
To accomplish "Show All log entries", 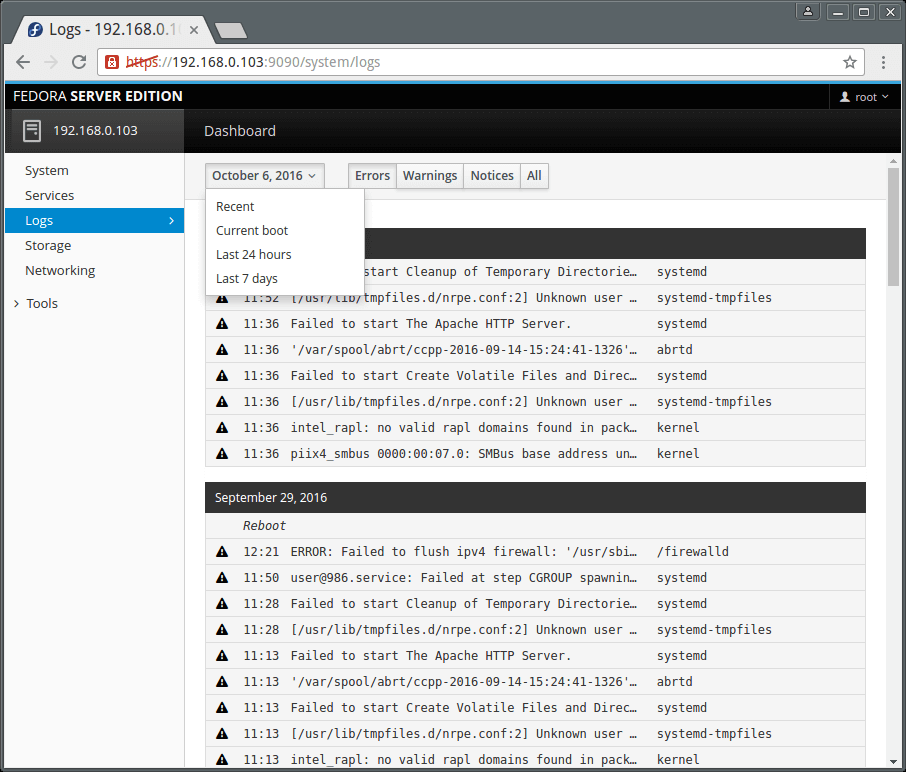I will [x=534, y=176].
